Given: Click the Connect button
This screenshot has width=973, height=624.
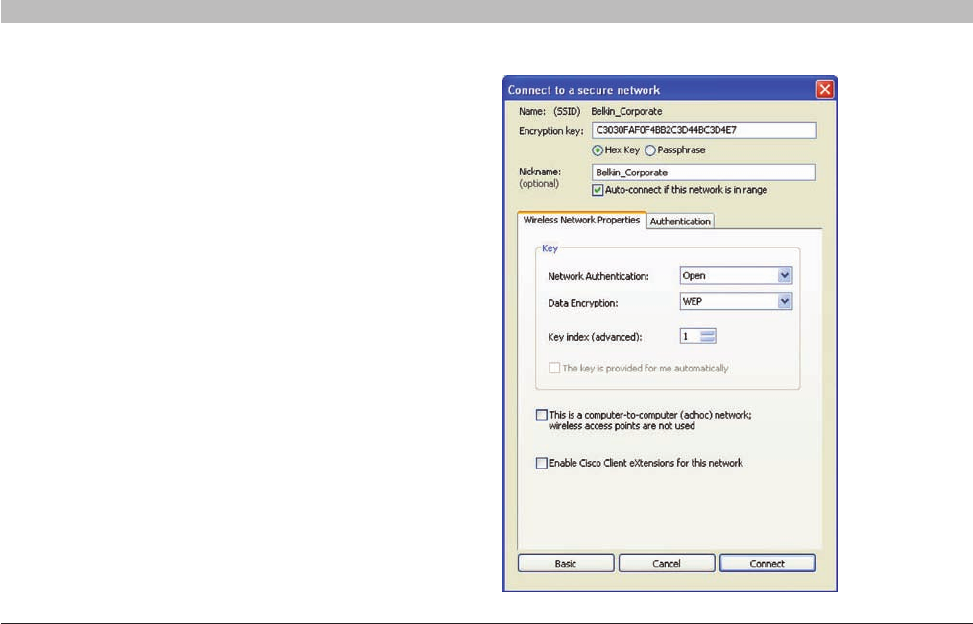Looking at the screenshot, I should (767, 563).
